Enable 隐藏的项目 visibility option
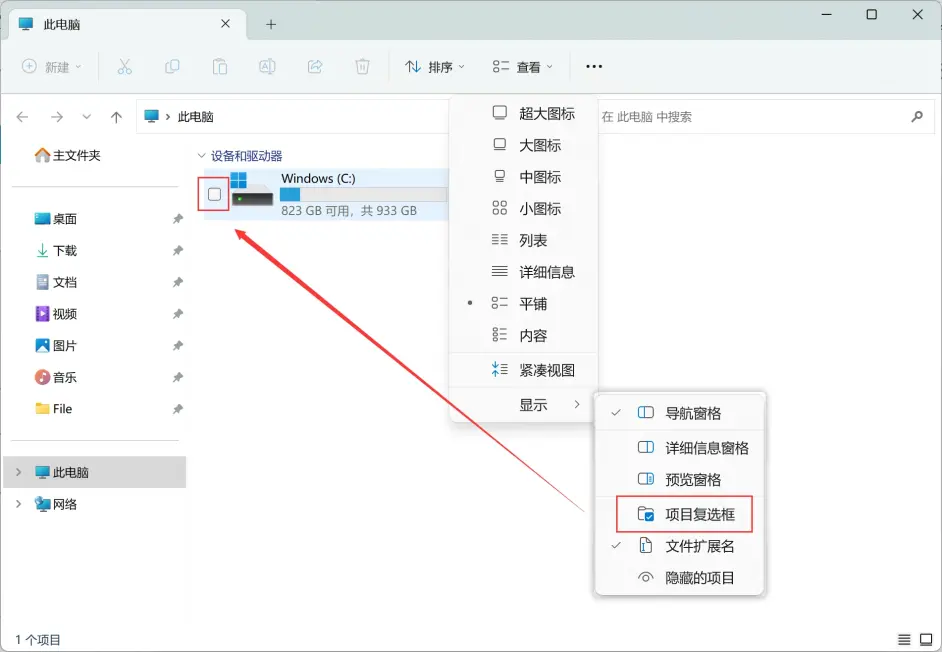Image resolution: width=942 pixels, height=652 pixels. tap(699, 578)
